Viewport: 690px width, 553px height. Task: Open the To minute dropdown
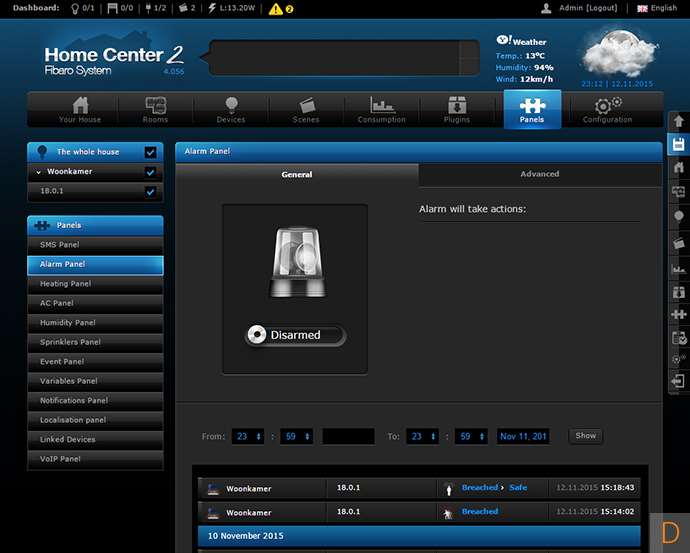pos(469,436)
